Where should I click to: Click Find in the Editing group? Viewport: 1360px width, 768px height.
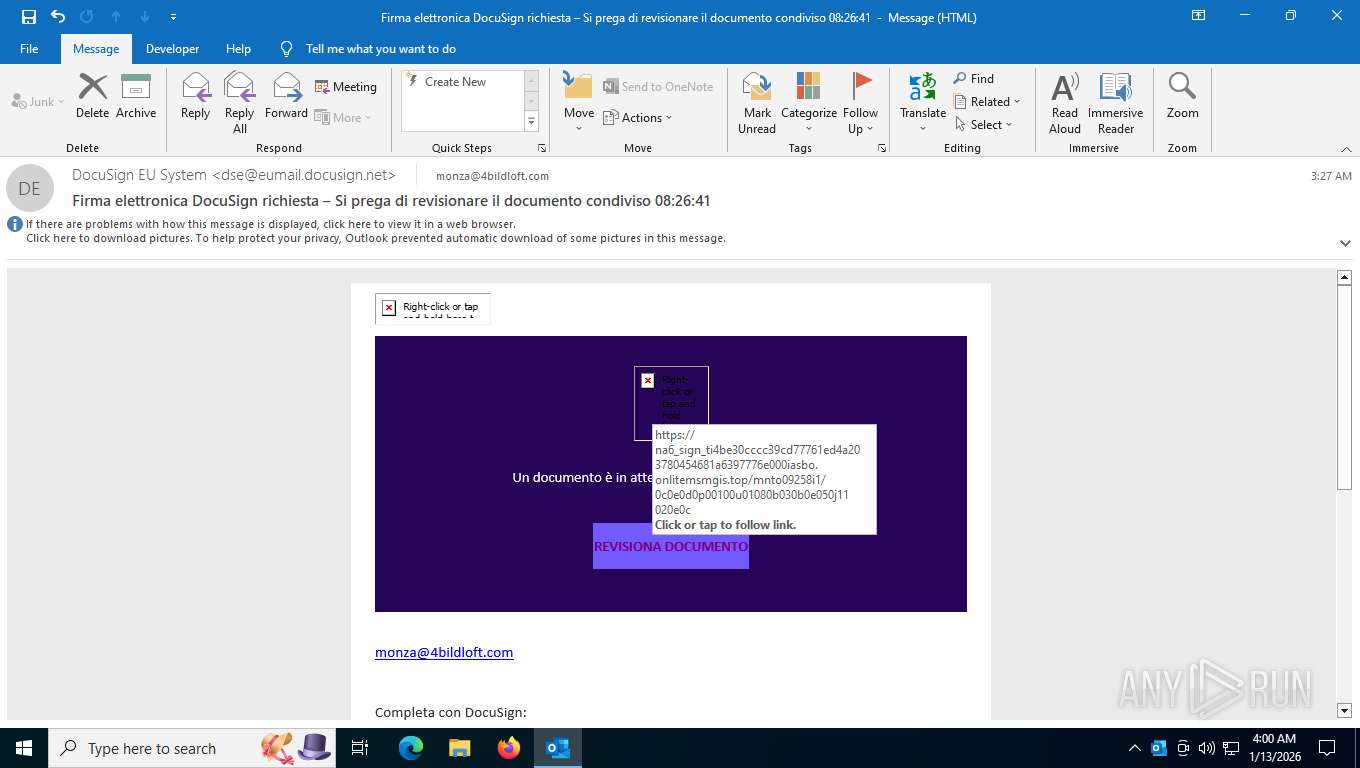974,79
